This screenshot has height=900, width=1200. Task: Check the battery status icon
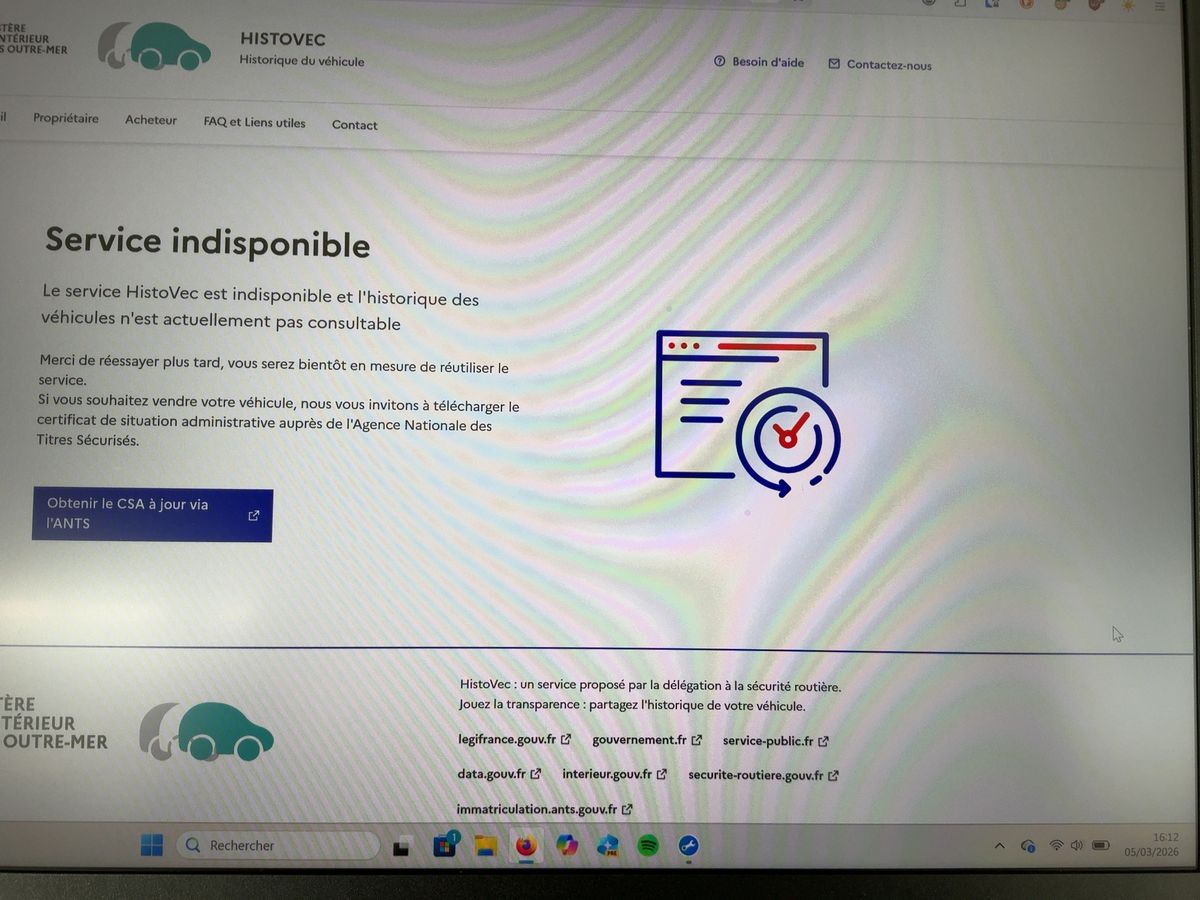click(x=1100, y=846)
